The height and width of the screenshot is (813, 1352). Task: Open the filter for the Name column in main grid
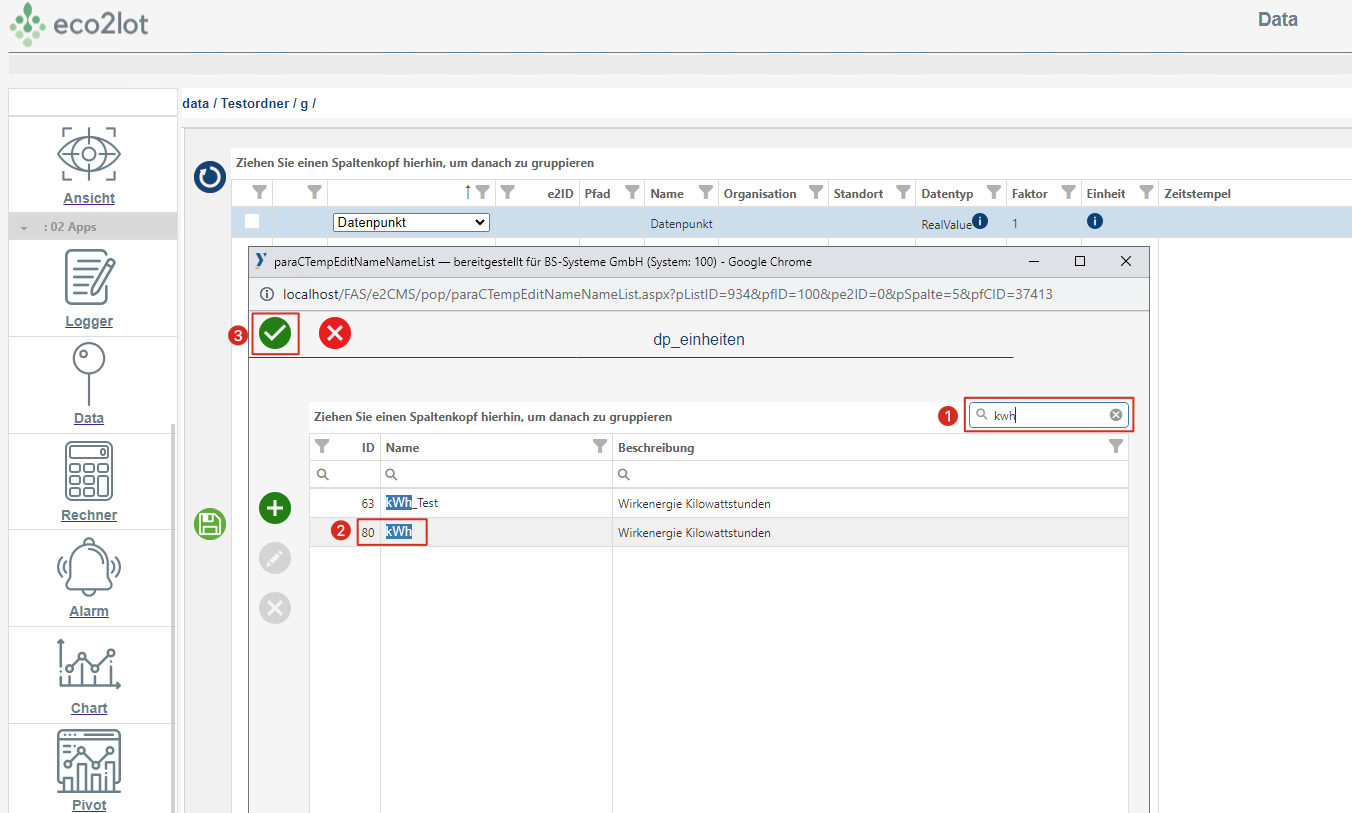click(x=705, y=193)
